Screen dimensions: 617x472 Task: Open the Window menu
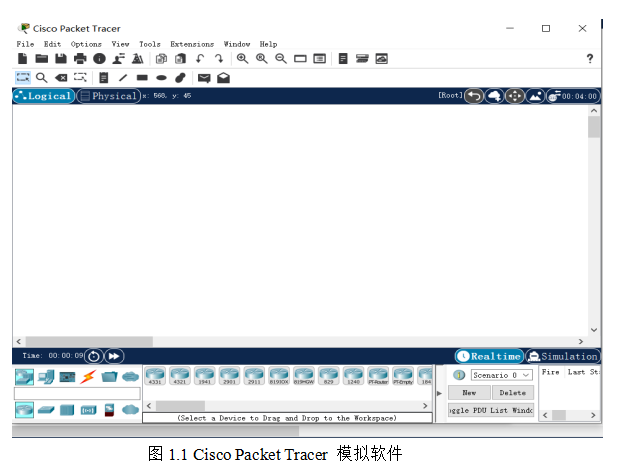pyautogui.click(x=237, y=44)
